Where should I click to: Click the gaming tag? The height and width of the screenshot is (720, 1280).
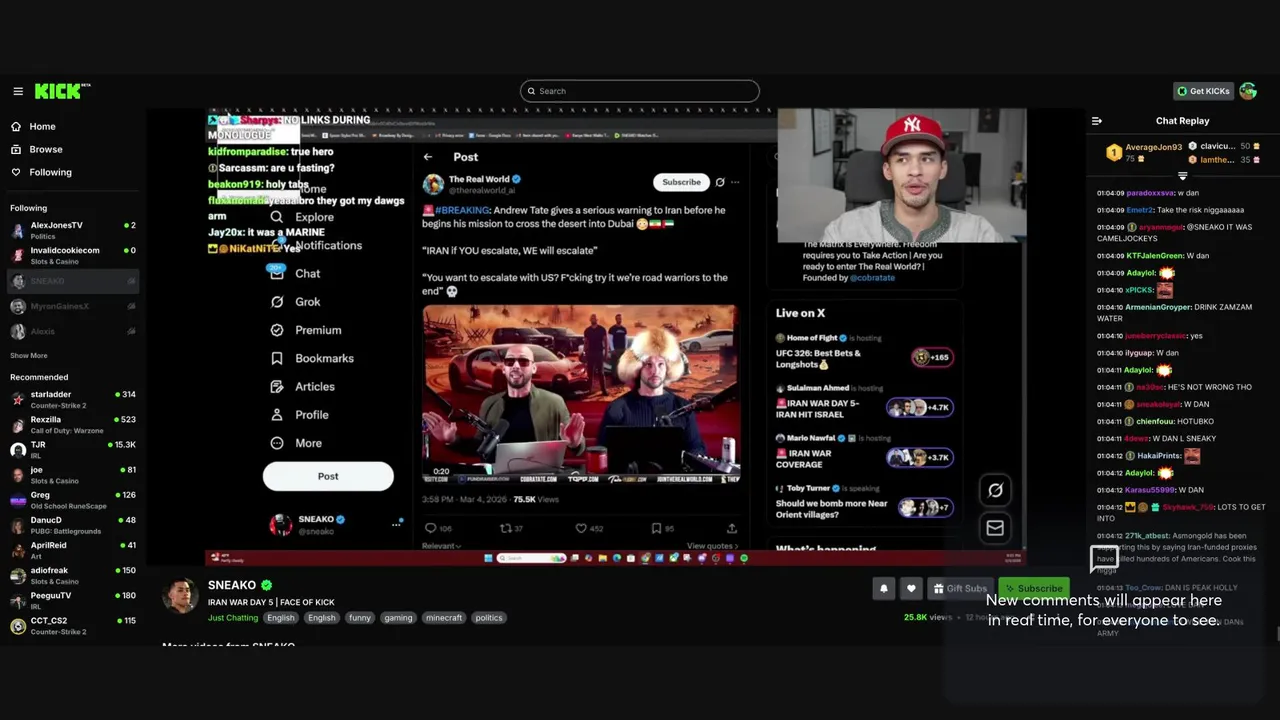[398, 618]
